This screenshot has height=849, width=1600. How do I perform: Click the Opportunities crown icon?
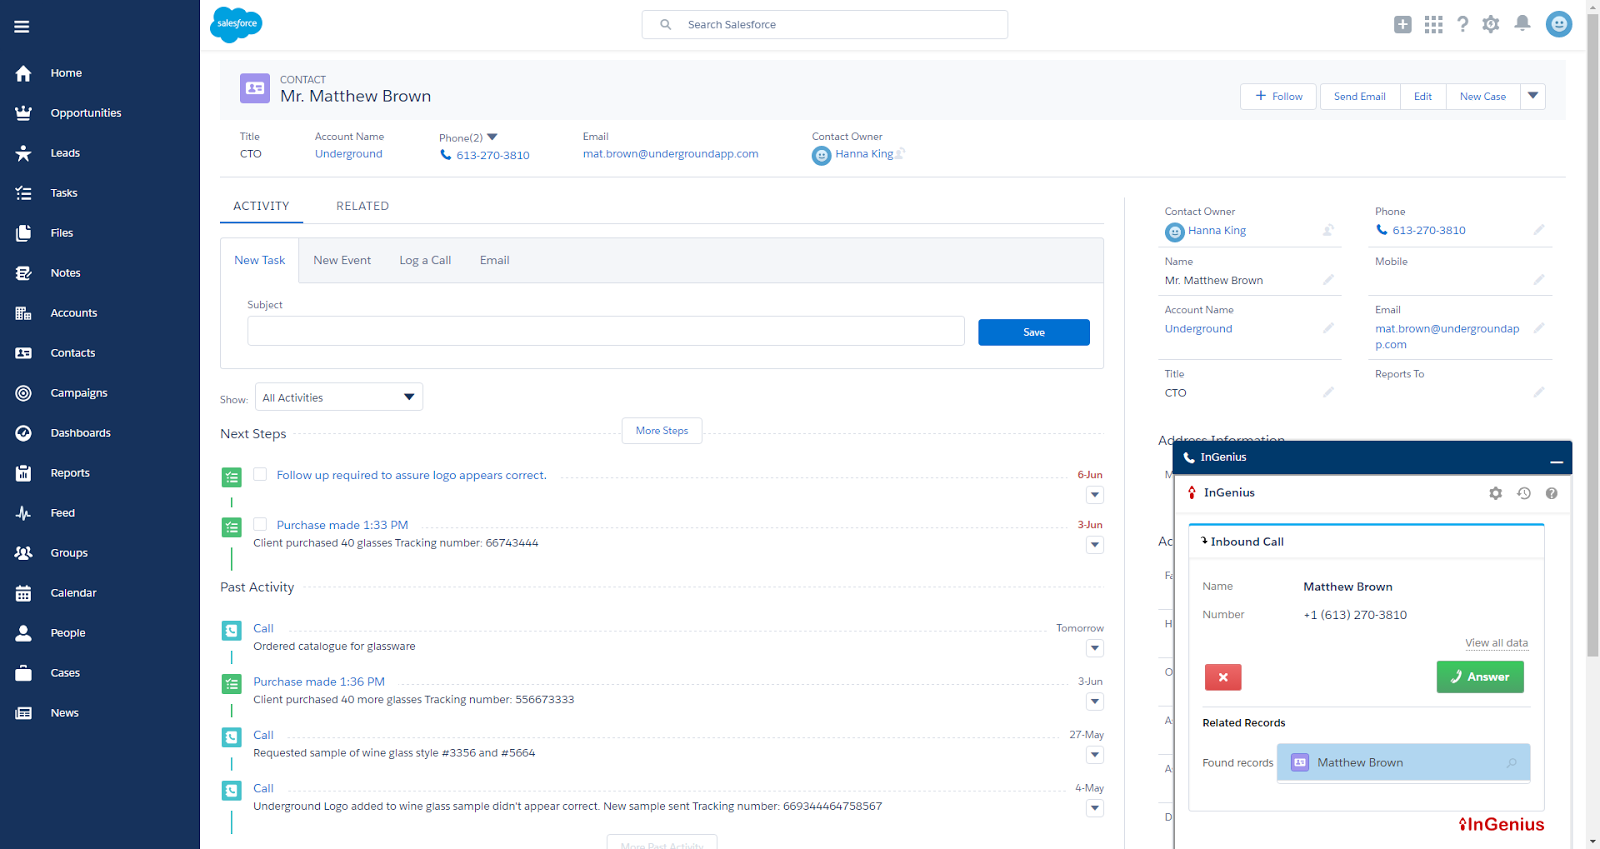pos(24,113)
